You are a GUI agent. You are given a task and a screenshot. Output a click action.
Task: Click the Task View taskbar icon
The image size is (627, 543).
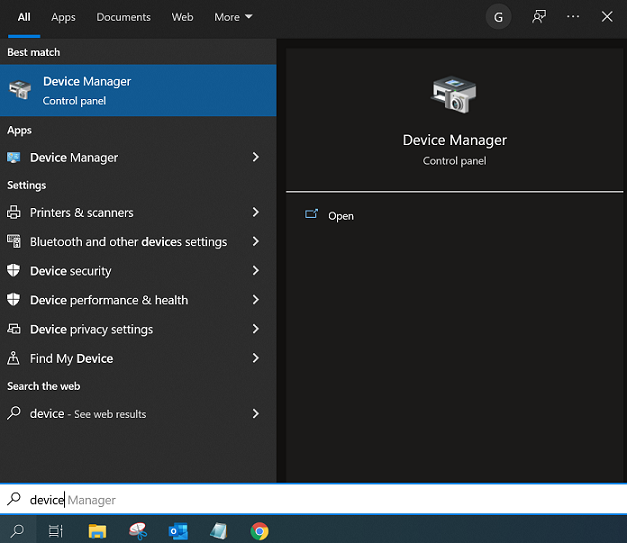click(x=56, y=531)
